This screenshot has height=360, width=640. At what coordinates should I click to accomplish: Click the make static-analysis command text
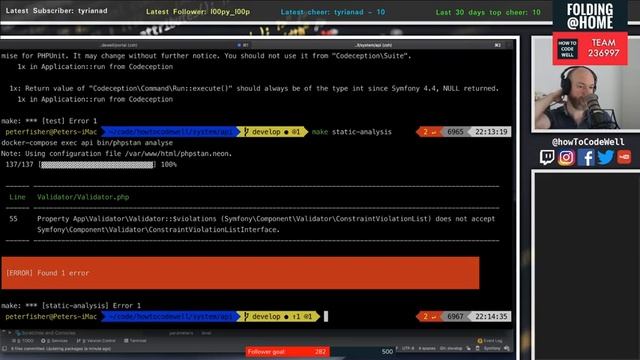pos(351,132)
